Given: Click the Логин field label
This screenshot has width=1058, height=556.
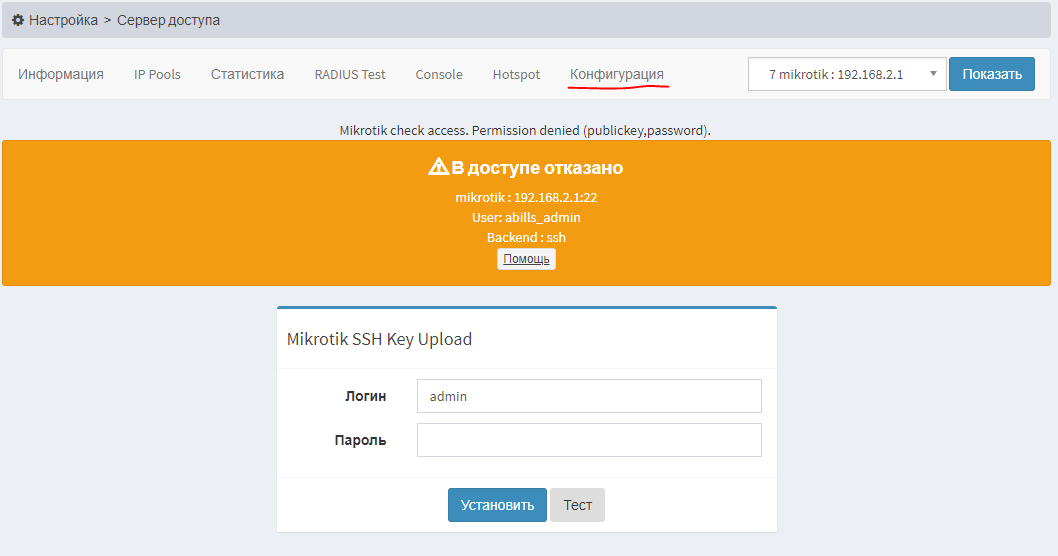Looking at the screenshot, I should [x=366, y=396].
